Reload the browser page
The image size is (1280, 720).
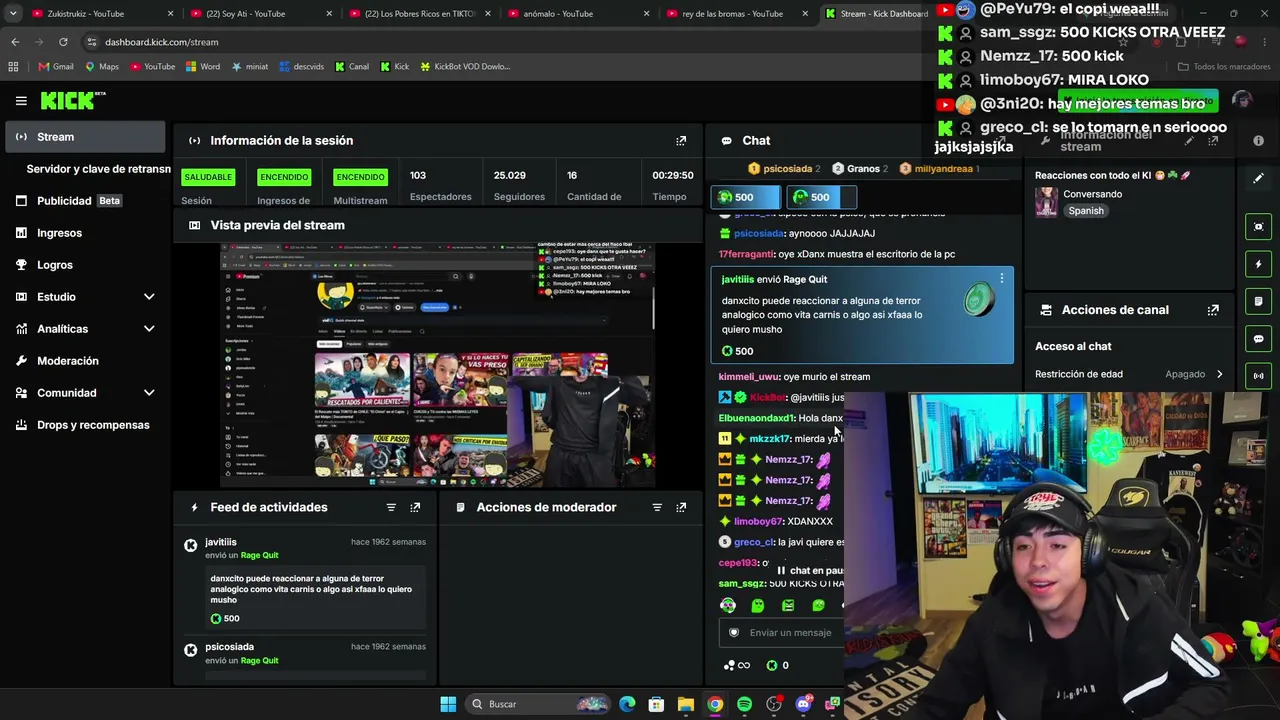[x=63, y=42]
